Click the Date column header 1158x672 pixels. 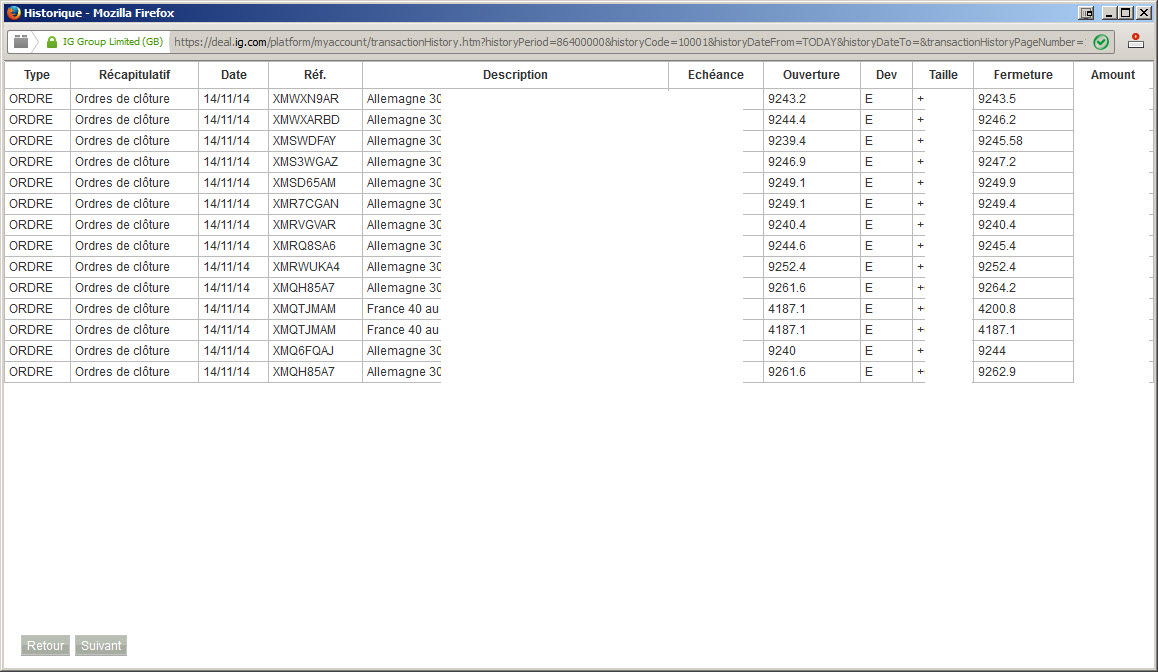(233, 75)
